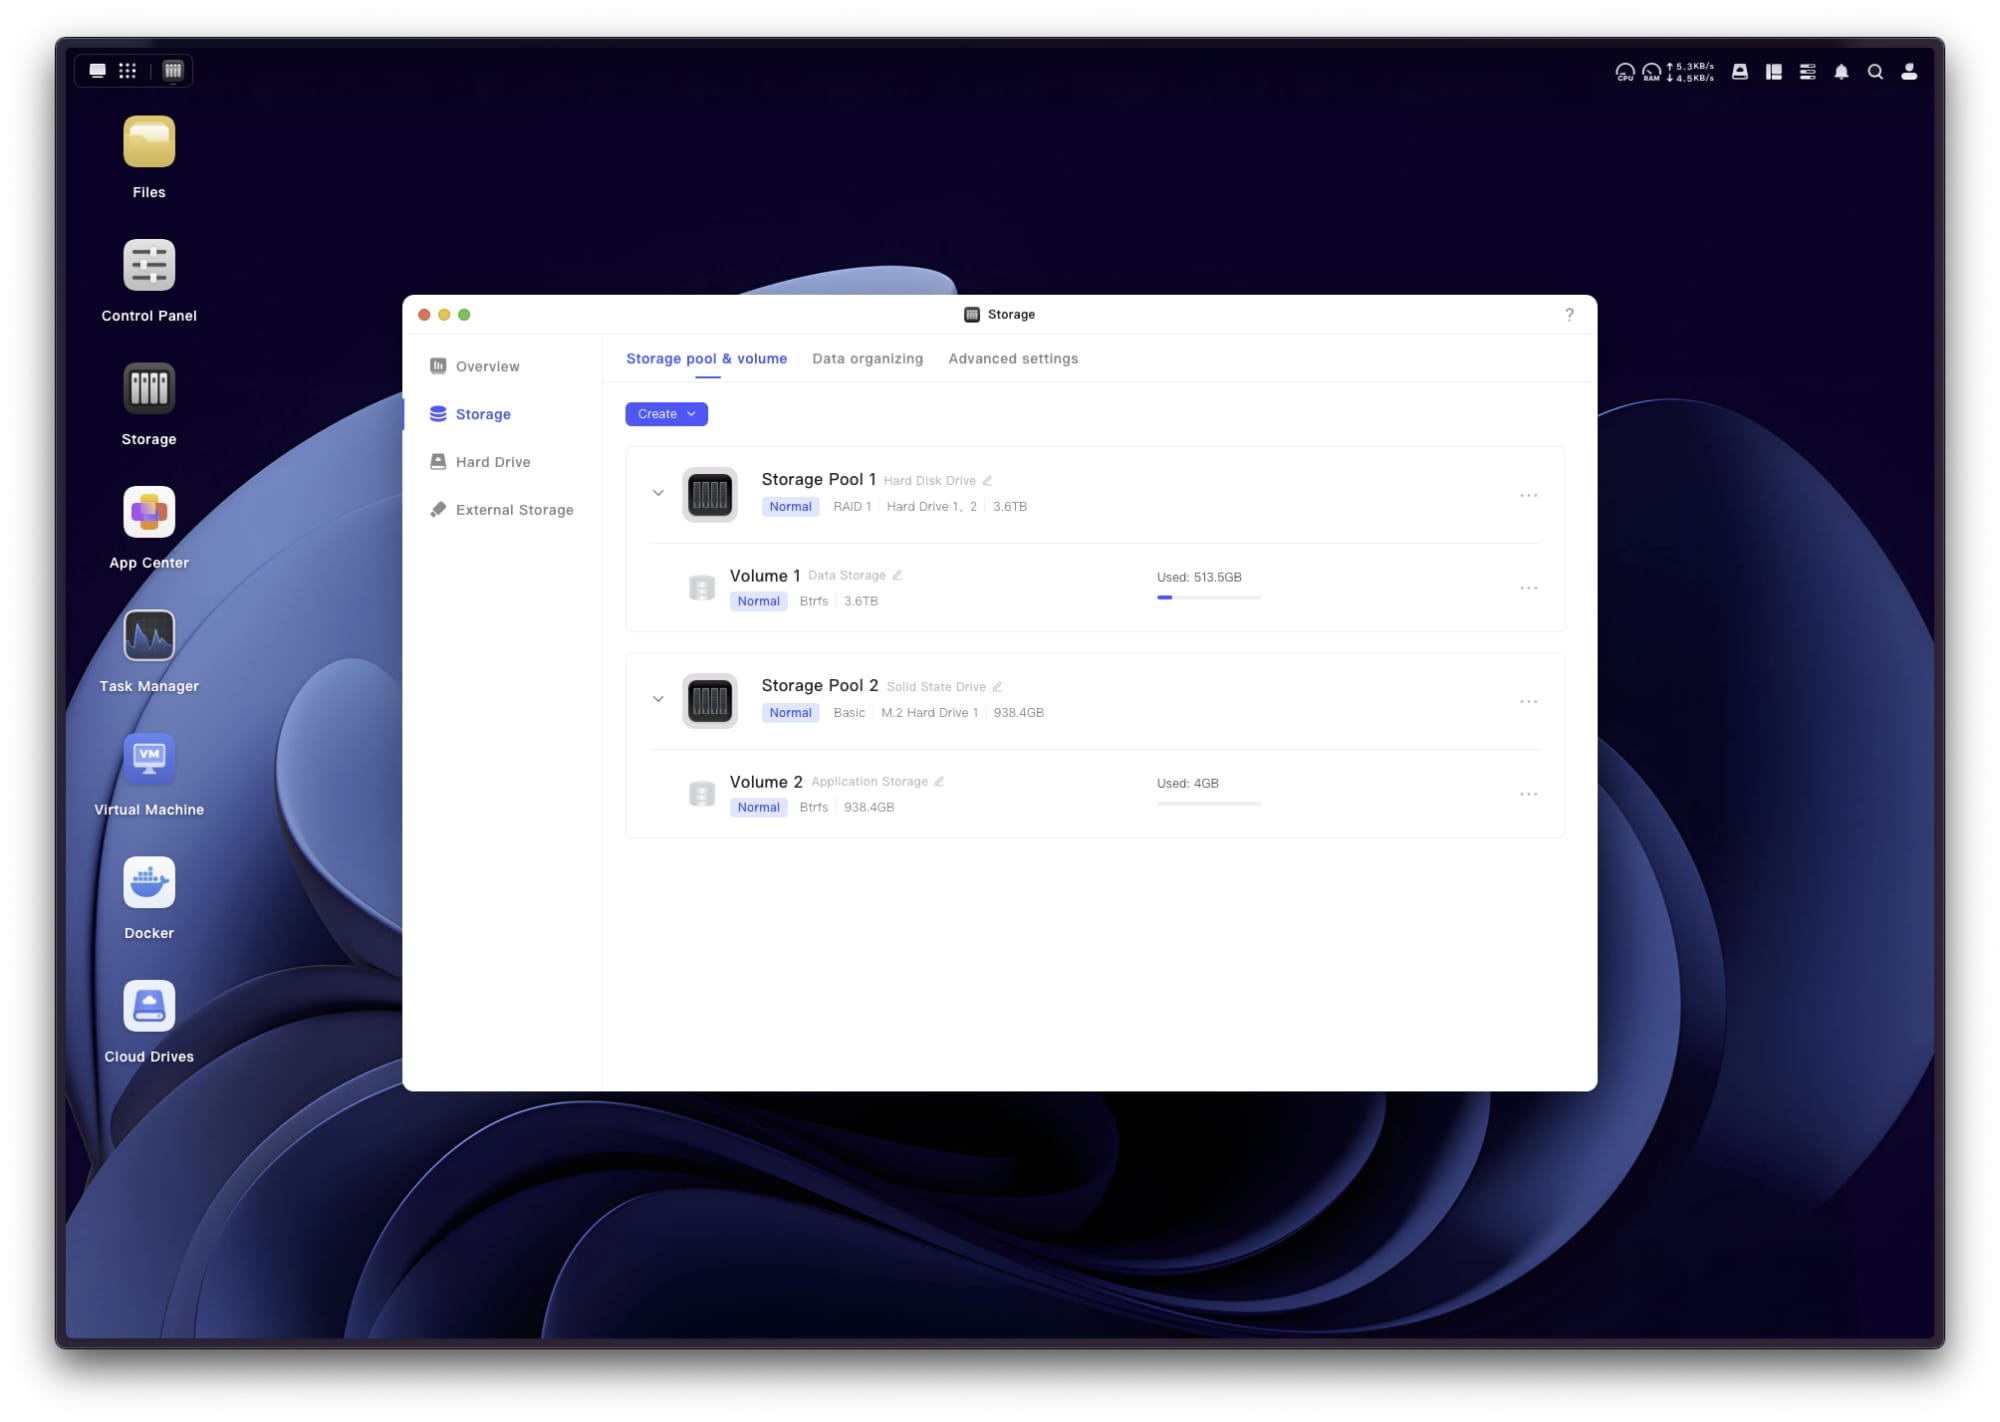This screenshot has width=2000, height=1422.
Task: Open the Task Manager desktop icon
Action: tap(149, 636)
